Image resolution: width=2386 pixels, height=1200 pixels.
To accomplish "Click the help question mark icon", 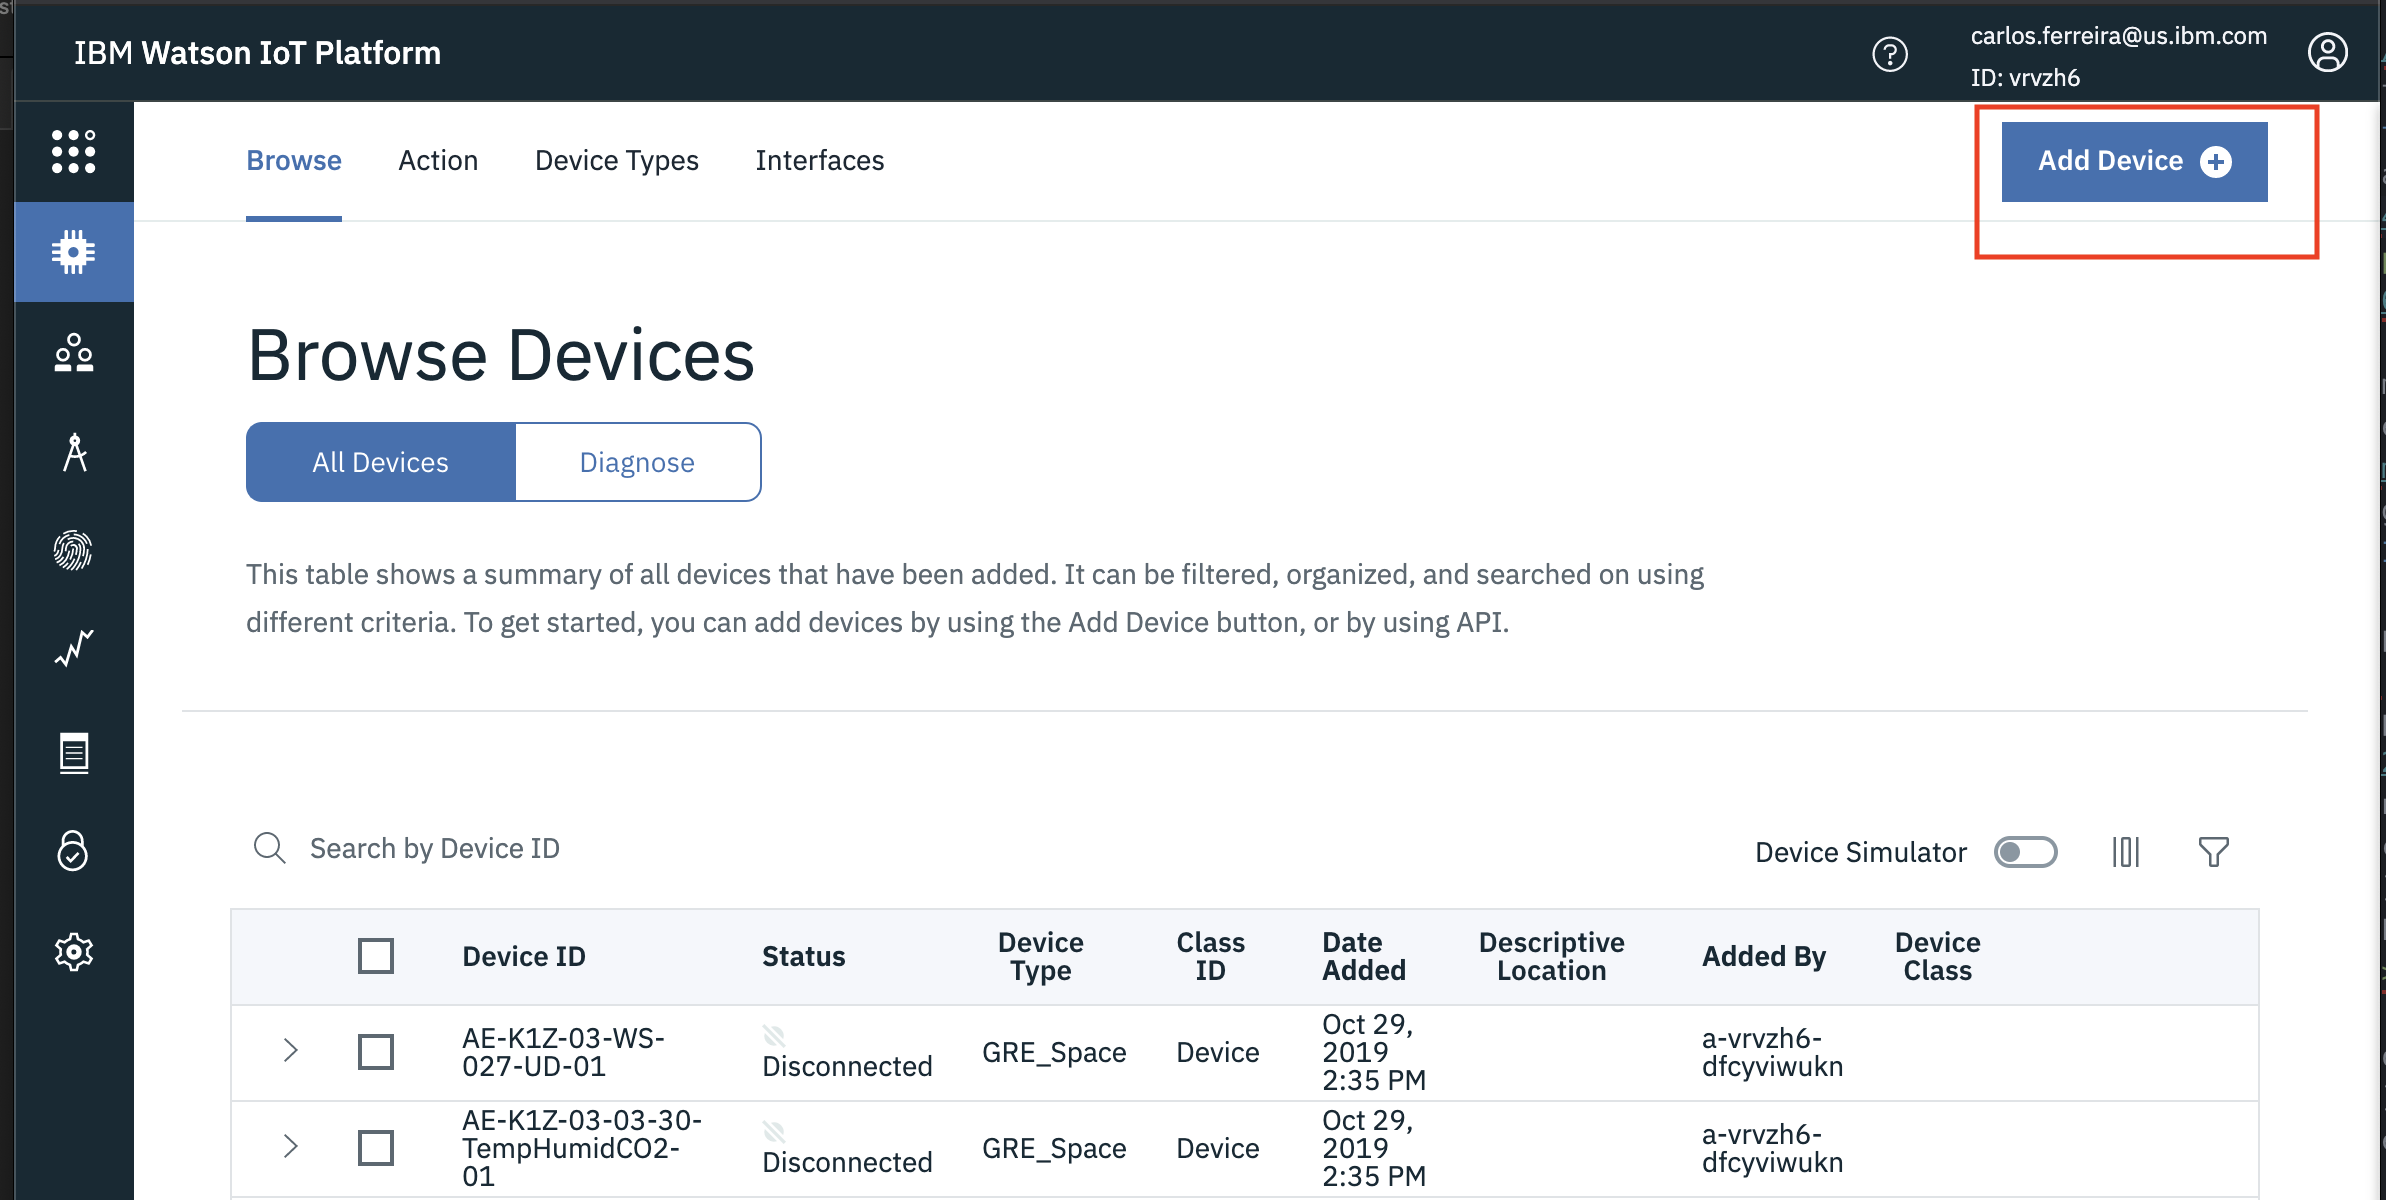I will tap(1890, 54).
